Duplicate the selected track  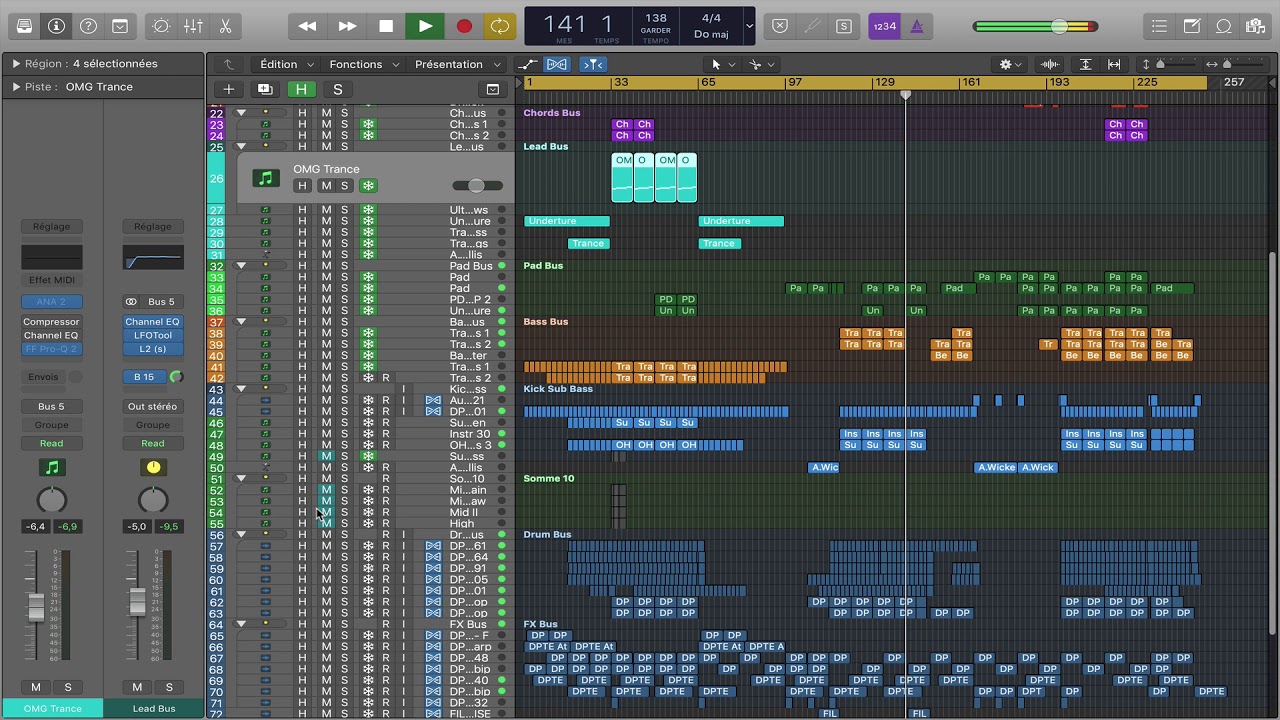[x=264, y=89]
